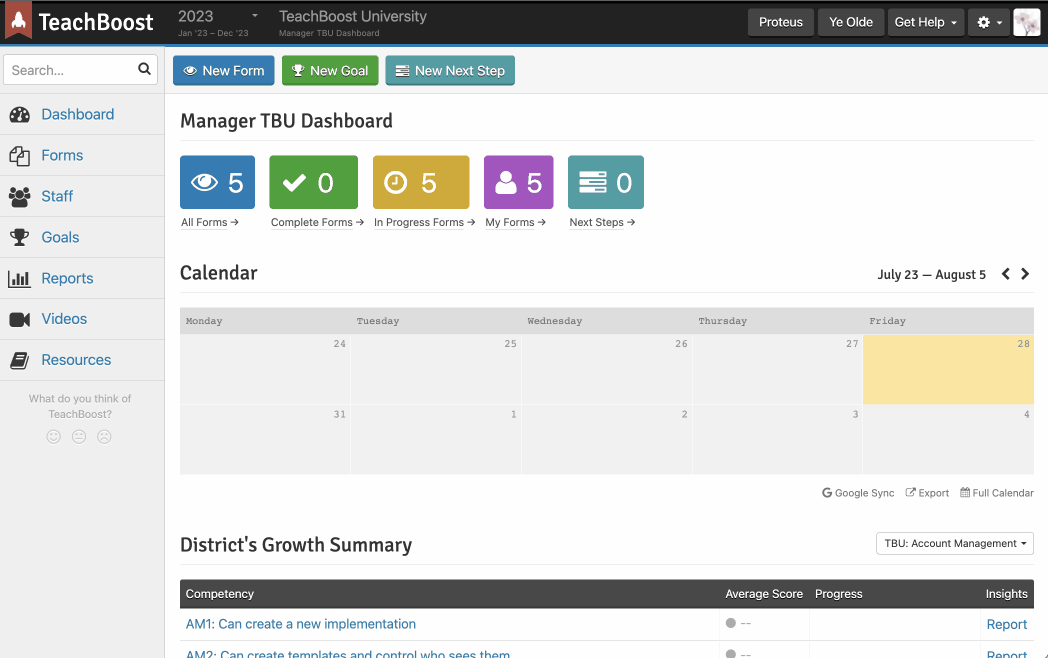Follow the Next Steps link
Screen dimensions: 1048x658
tap(602, 222)
